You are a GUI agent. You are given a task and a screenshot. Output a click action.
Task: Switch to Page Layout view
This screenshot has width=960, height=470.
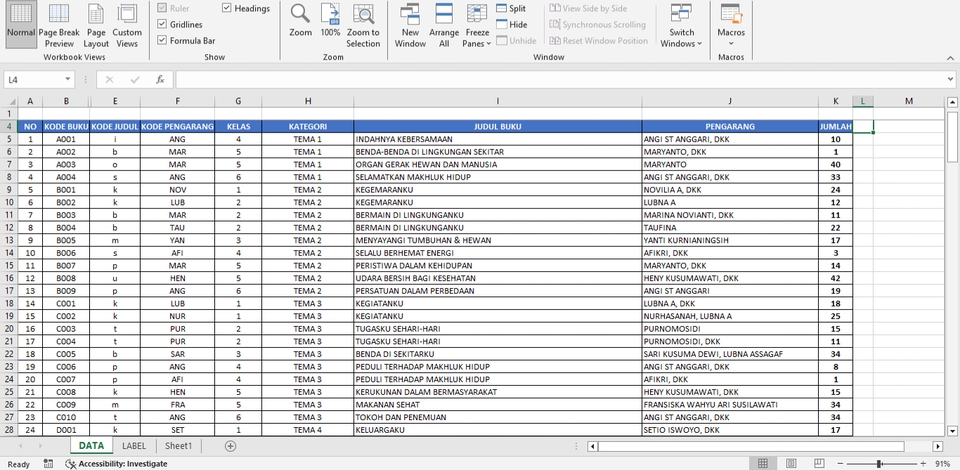coord(96,24)
